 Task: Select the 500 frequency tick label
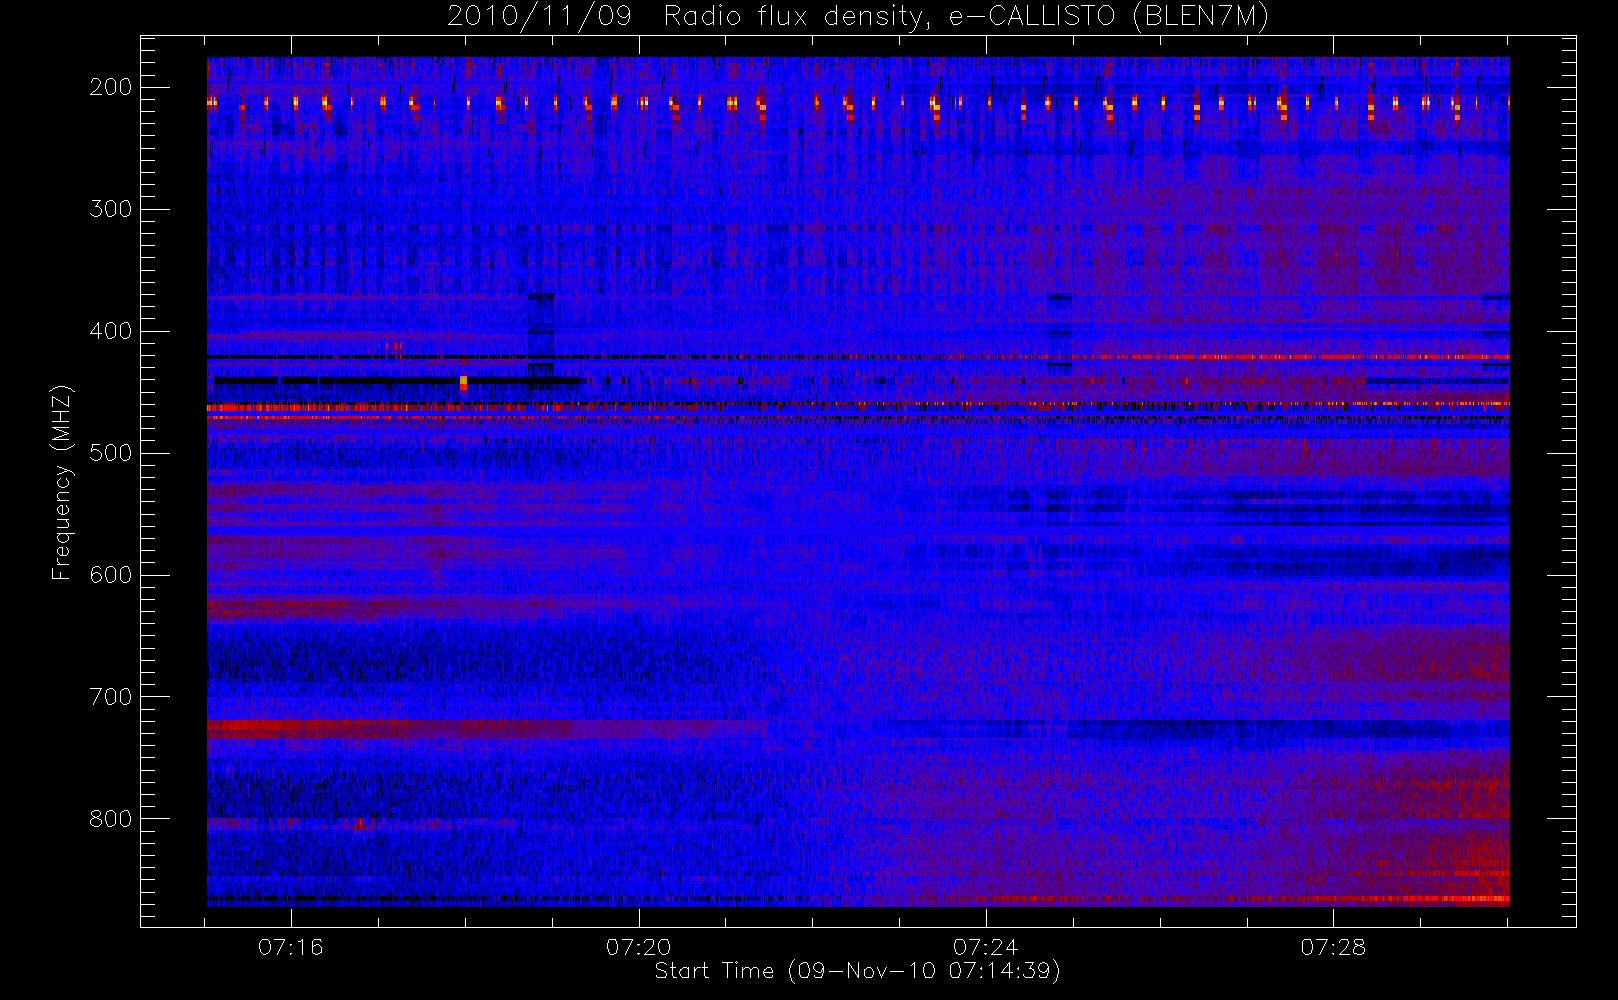[111, 453]
